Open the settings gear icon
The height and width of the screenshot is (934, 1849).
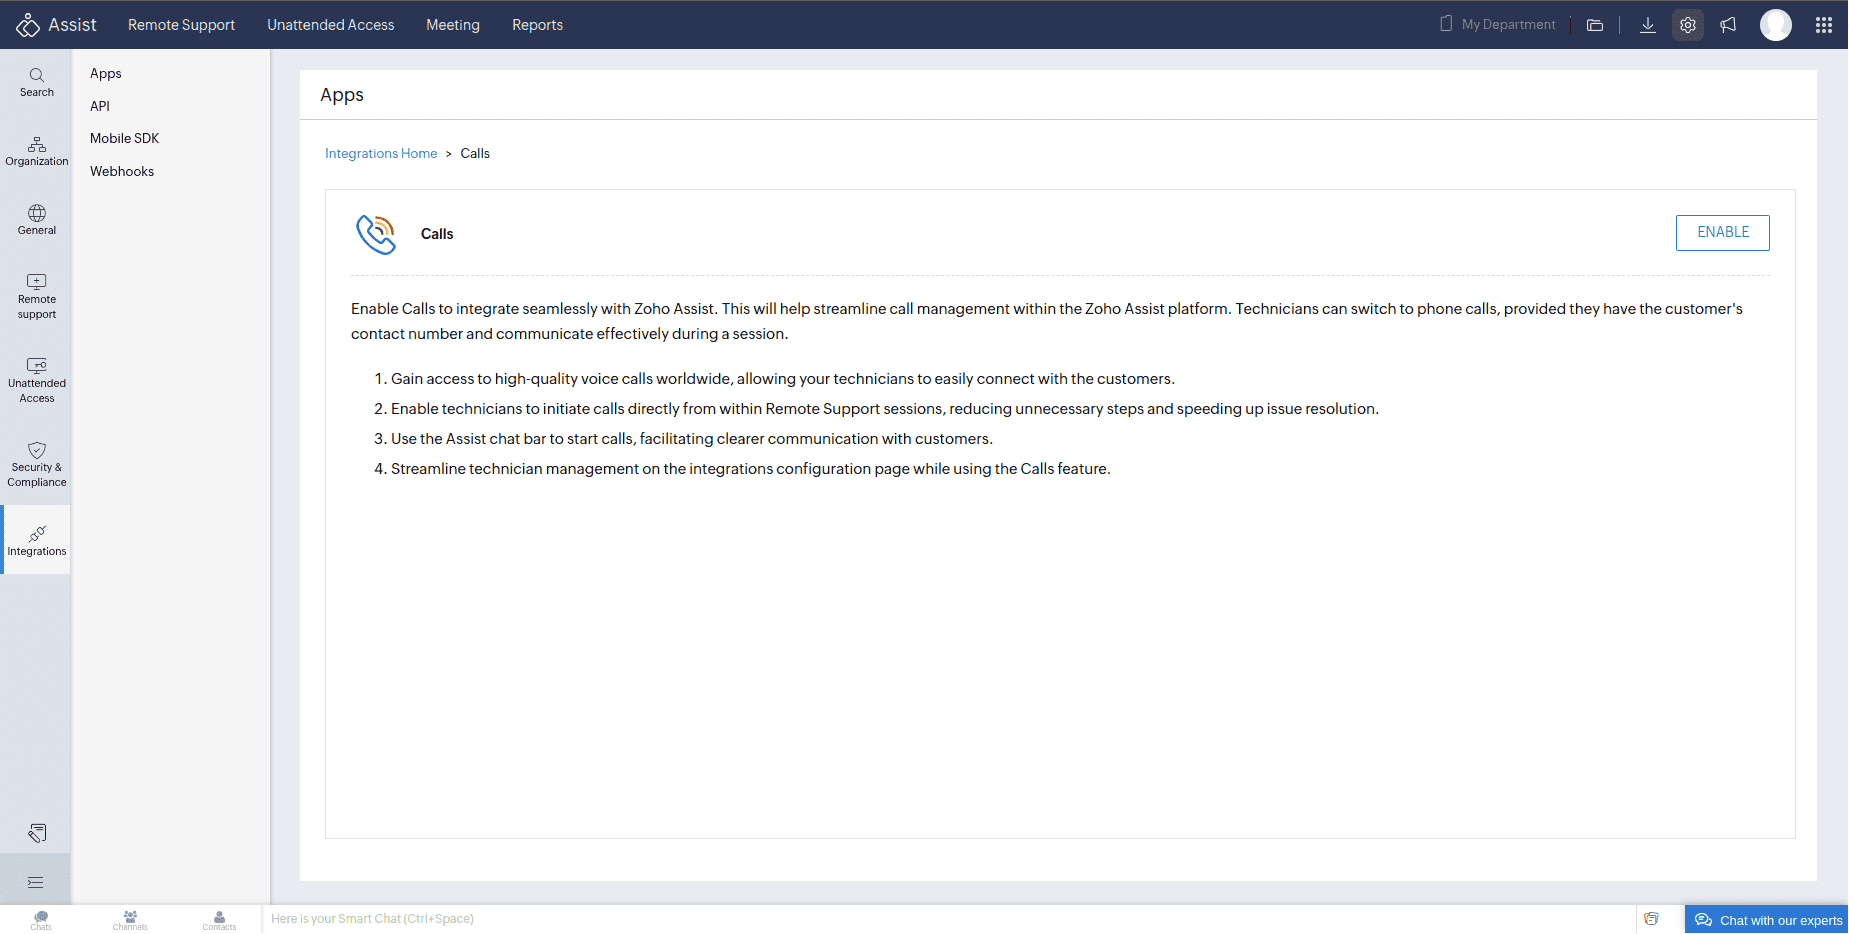pos(1688,25)
